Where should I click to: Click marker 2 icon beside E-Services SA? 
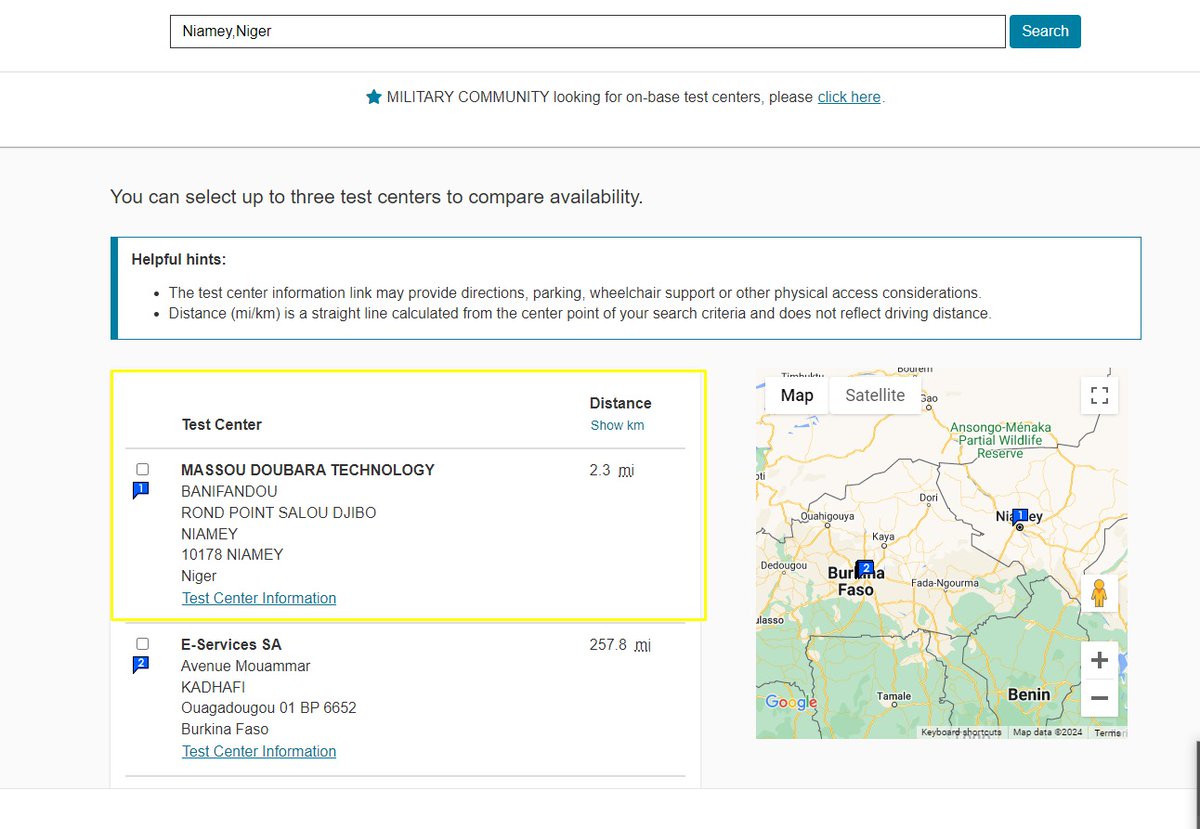[x=141, y=664]
